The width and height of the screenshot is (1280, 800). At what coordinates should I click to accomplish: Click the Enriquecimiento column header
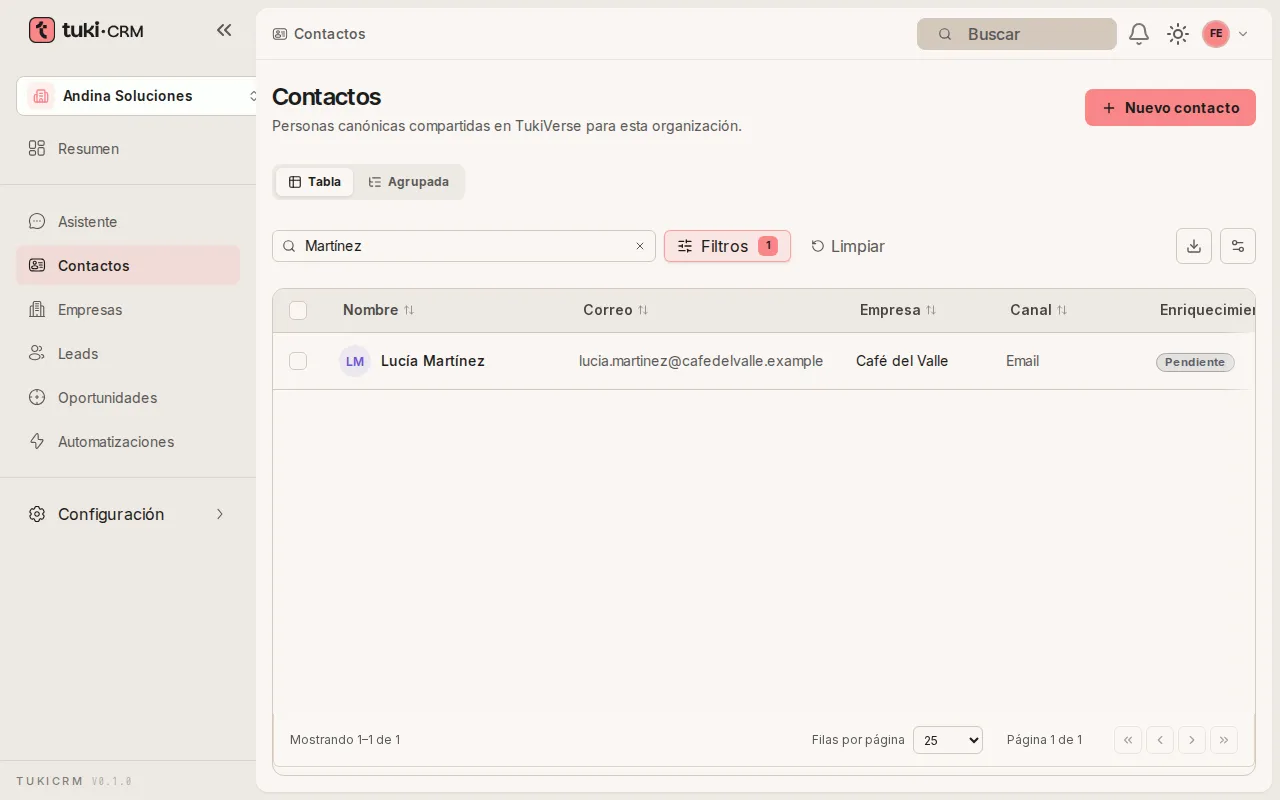1207,310
